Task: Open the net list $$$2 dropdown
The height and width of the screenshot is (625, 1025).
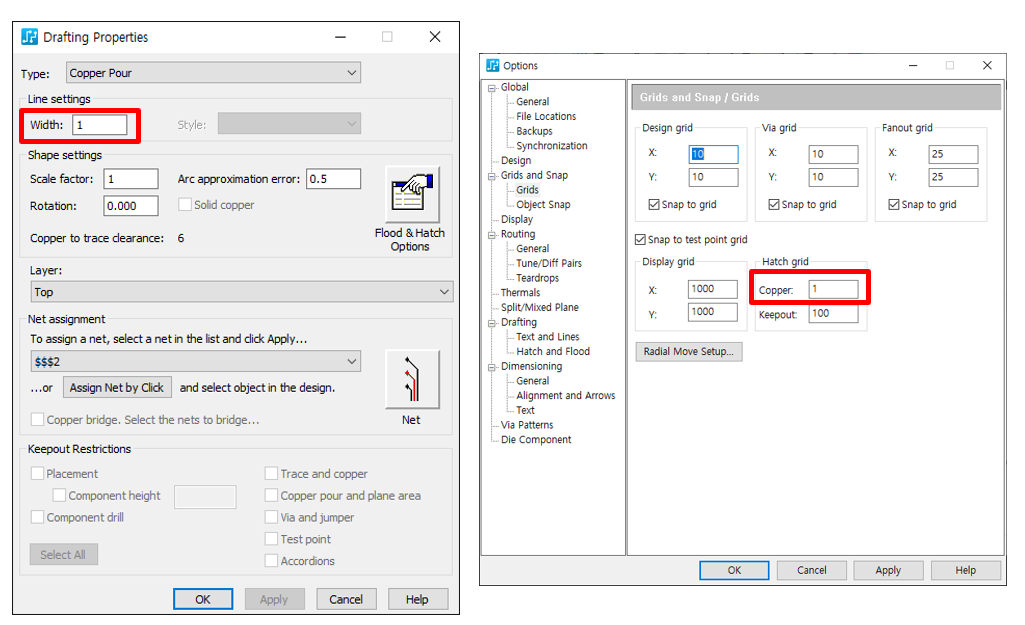Action: [195, 361]
